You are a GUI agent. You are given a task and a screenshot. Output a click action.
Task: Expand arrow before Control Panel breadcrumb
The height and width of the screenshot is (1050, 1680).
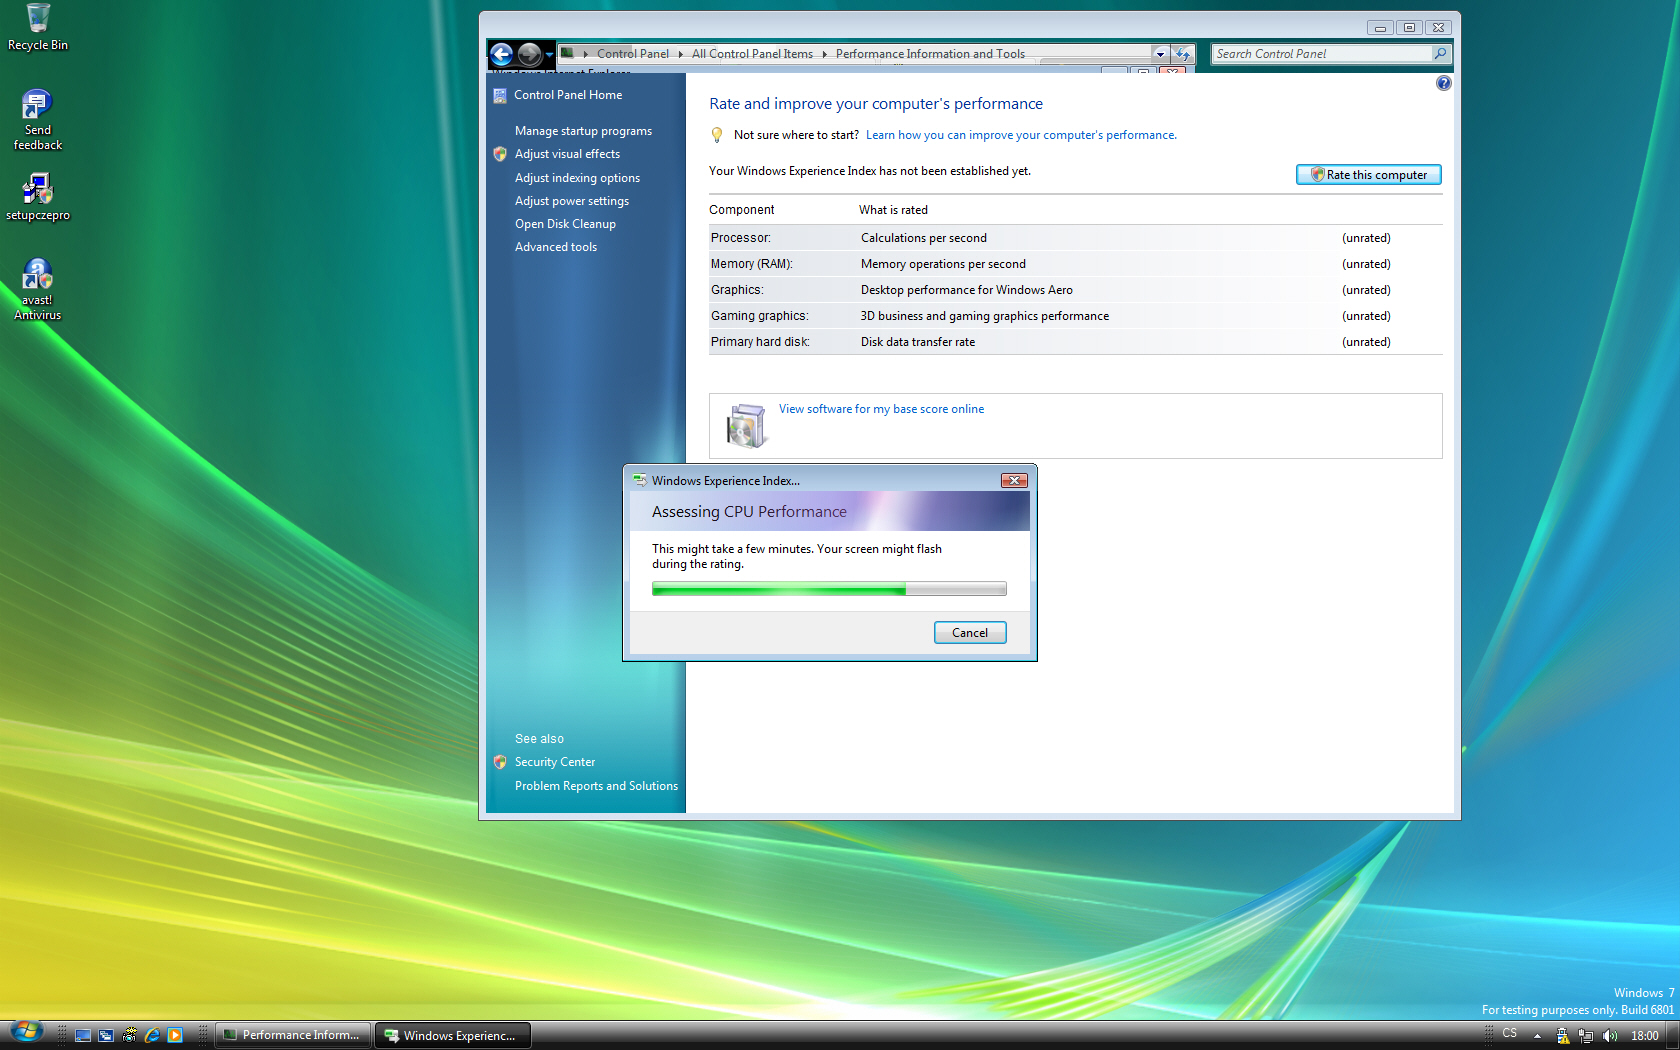[586, 54]
